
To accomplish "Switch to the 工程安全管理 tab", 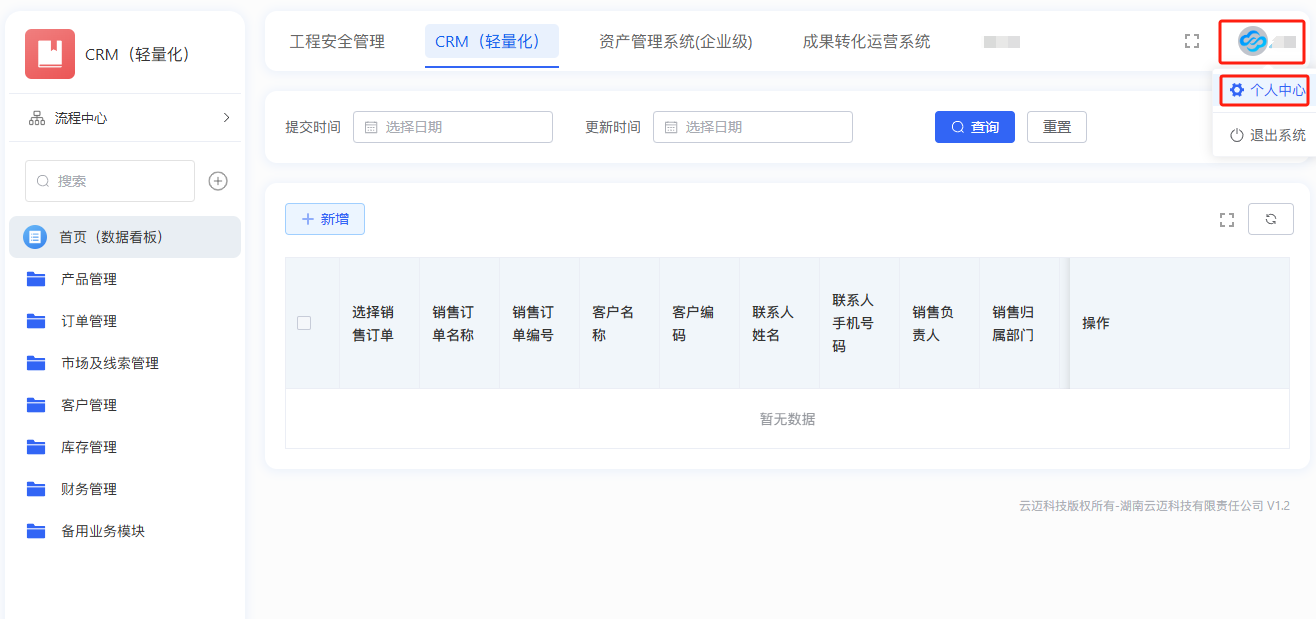I will click(x=337, y=41).
